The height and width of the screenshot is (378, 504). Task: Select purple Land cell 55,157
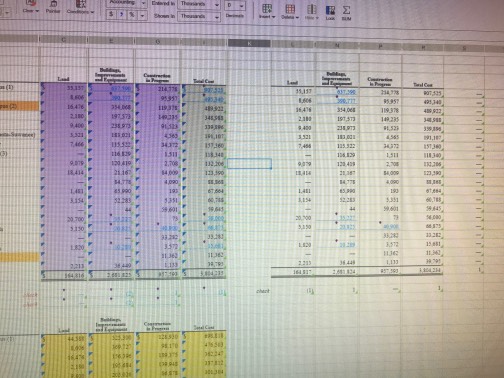[x=64, y=88]
